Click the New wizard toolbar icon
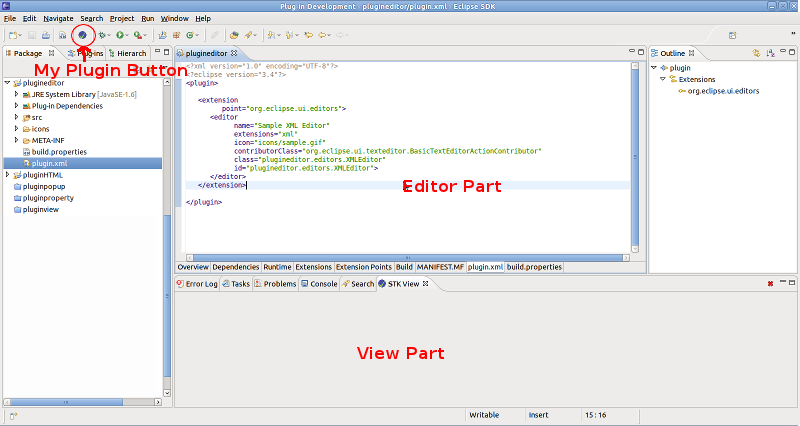The width and height of the screenshot is (800, 426). (x=12, y=35)
